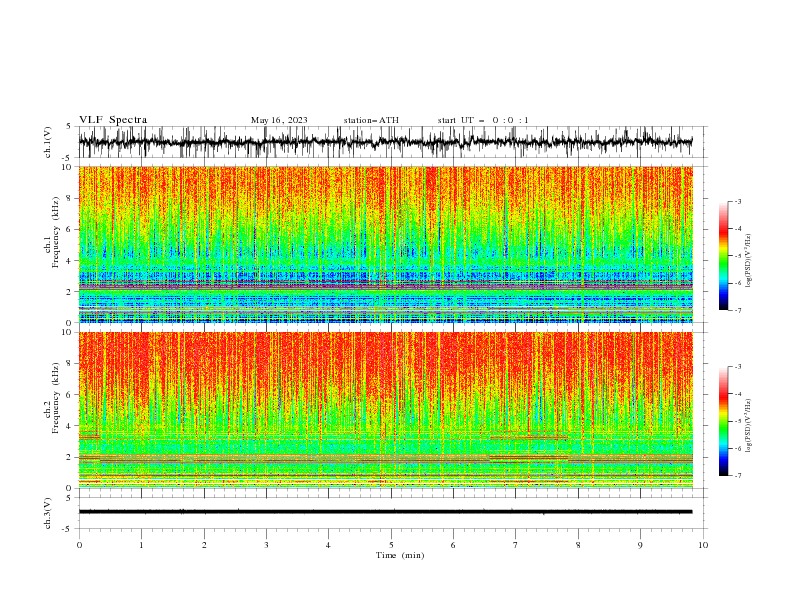The image size is (792, 612).
Task: Click the '1' tick on the time axis
Action: tap(141, 545)
